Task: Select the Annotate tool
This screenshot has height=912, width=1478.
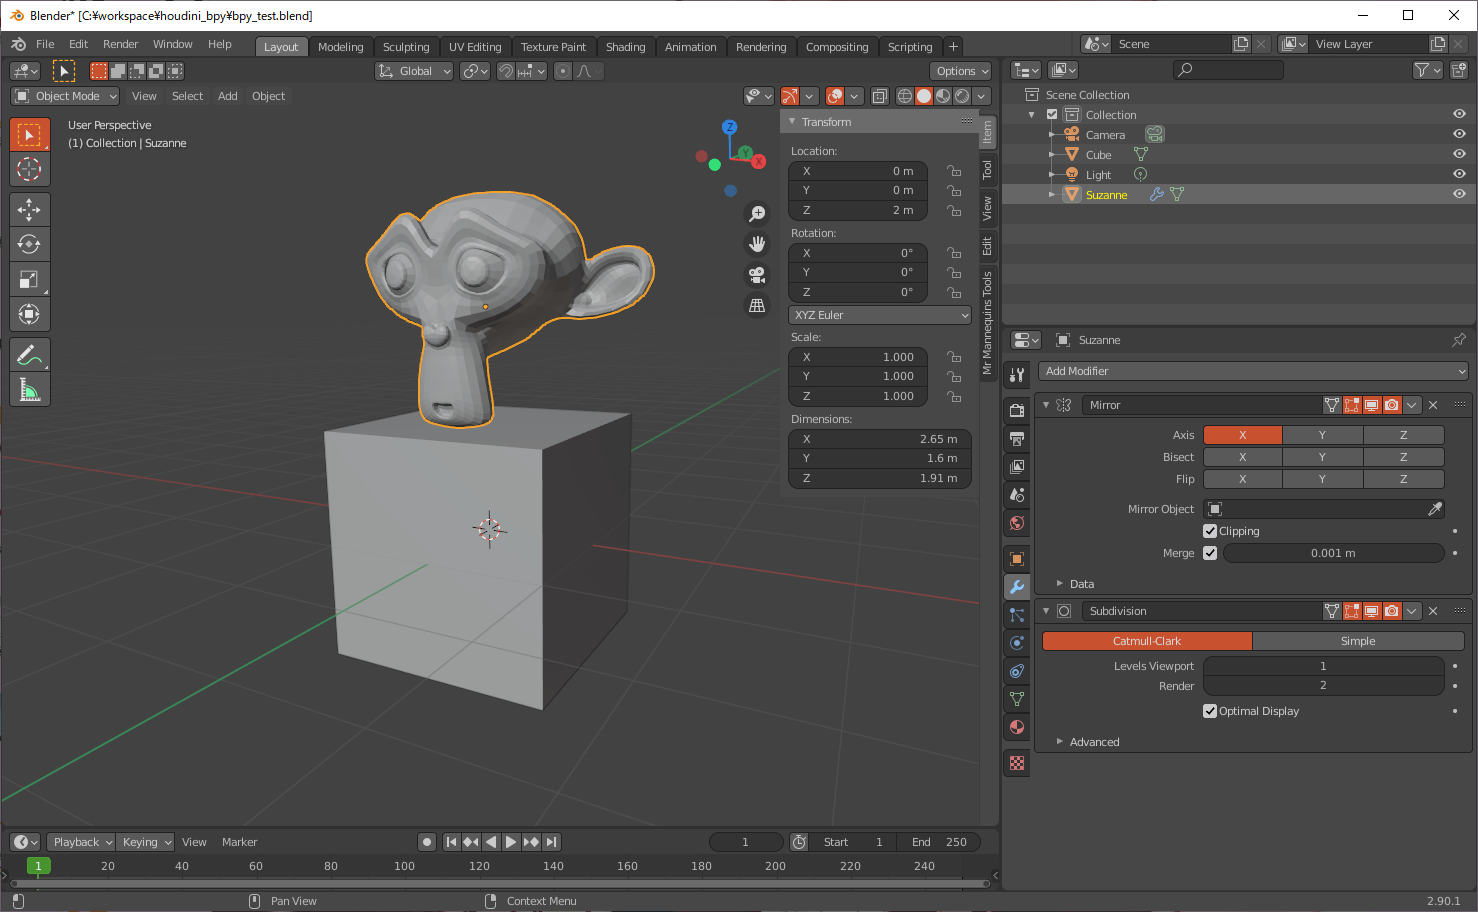Action: (x=29, y=354)
